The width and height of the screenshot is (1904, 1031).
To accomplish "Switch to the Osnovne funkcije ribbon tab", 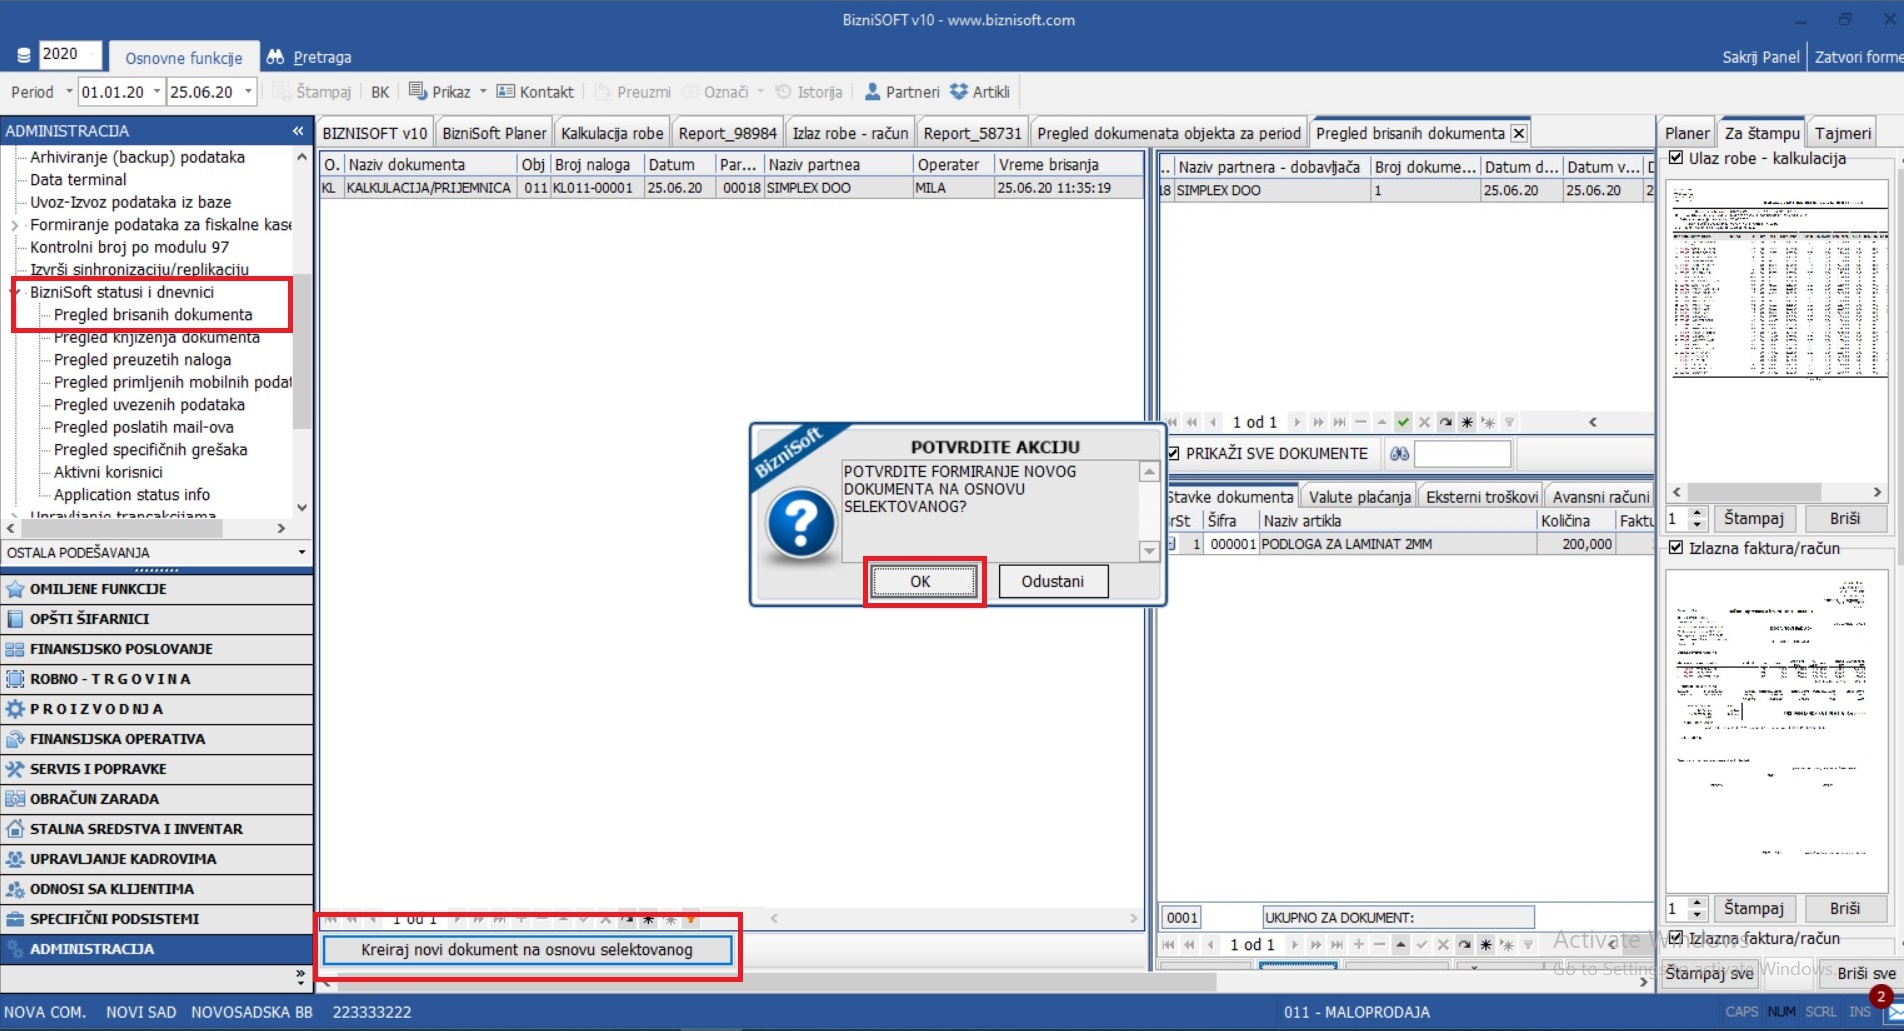I will 184,58.
